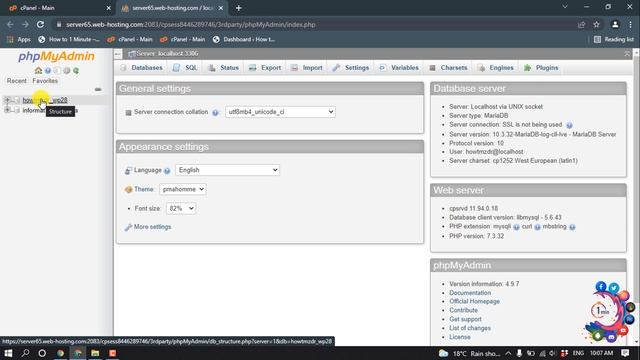The image size is (640, 360).
Task: Click help icon next to Language label
Action: point(167,171)
